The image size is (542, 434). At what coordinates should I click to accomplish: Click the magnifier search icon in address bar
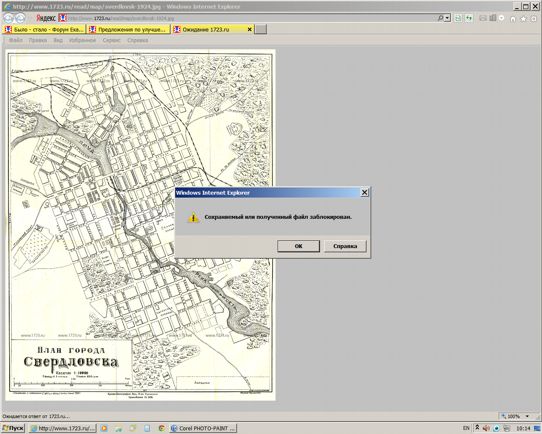pyautogui.click(x=440, y=18)
